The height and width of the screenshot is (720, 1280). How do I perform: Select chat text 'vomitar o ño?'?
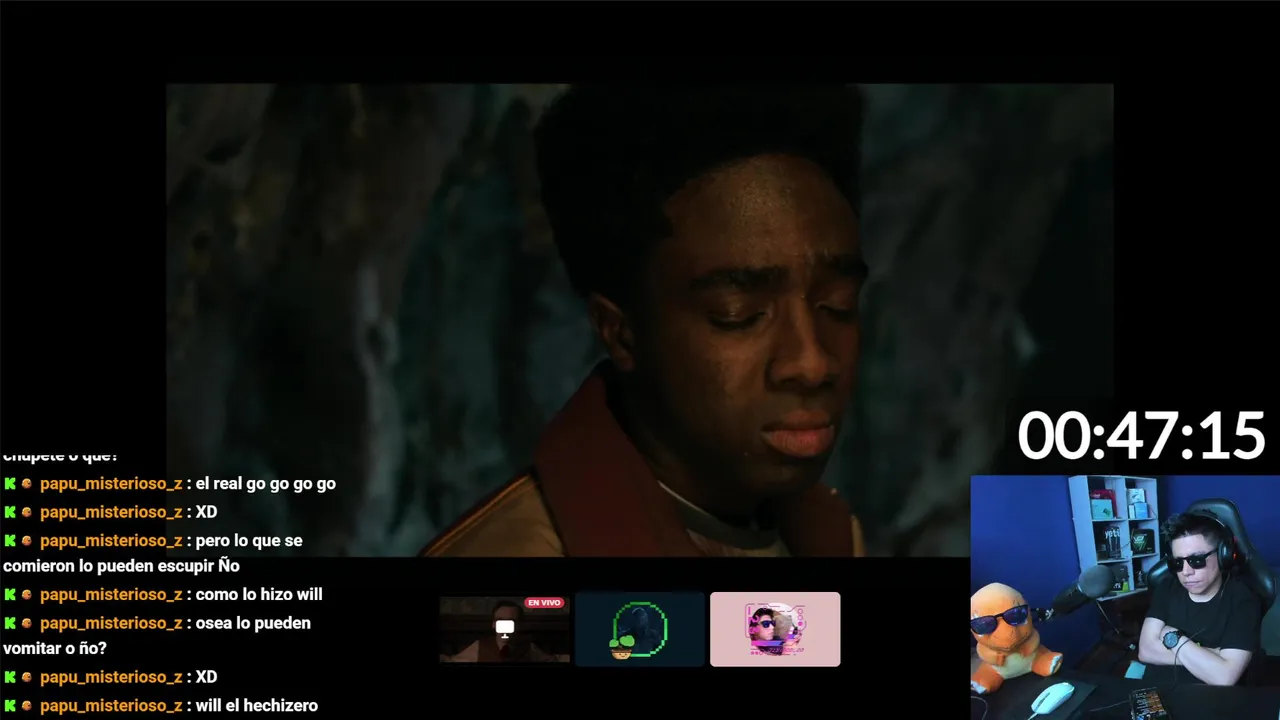(x=55, y=648)
